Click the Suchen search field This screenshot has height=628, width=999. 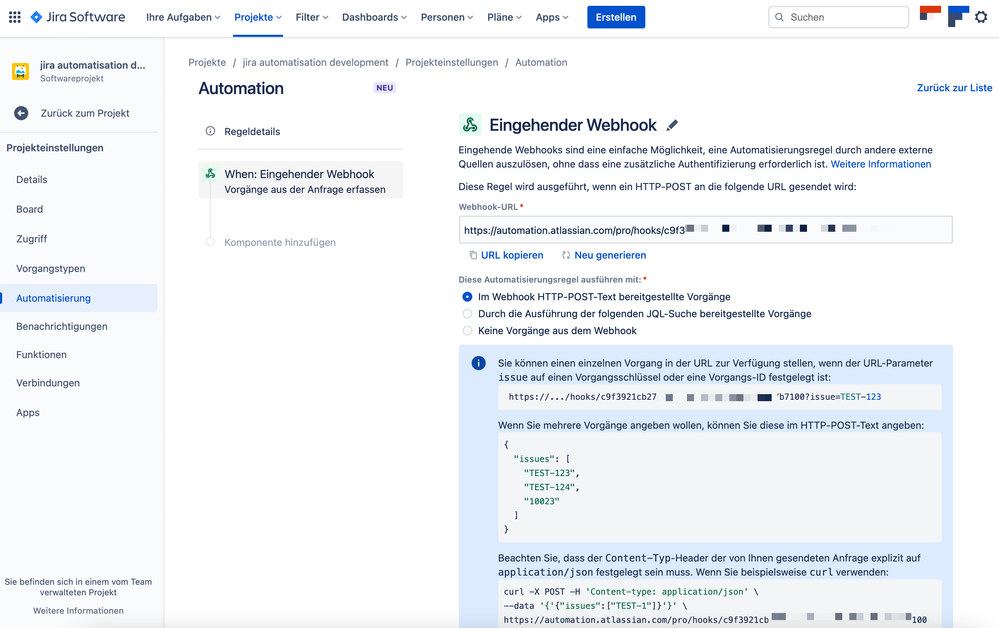838,17
